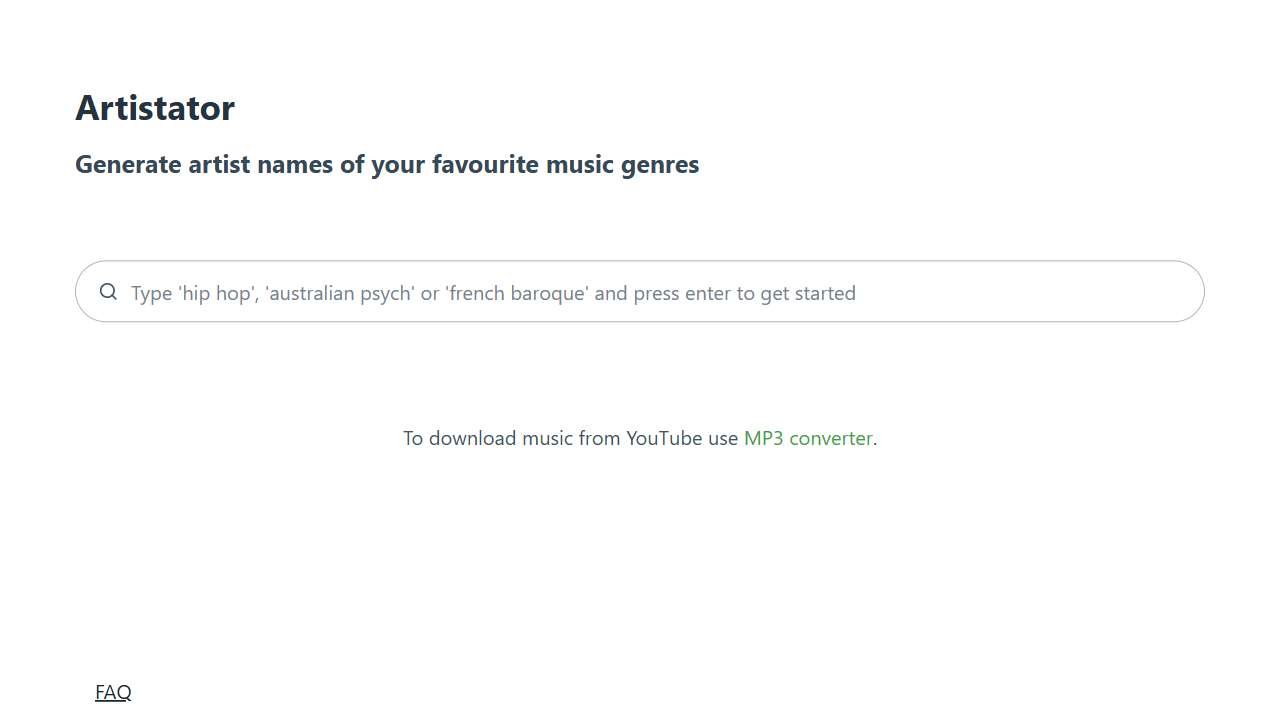Open the FAQ page link
1280x720 pixels.
coord(113,692)
